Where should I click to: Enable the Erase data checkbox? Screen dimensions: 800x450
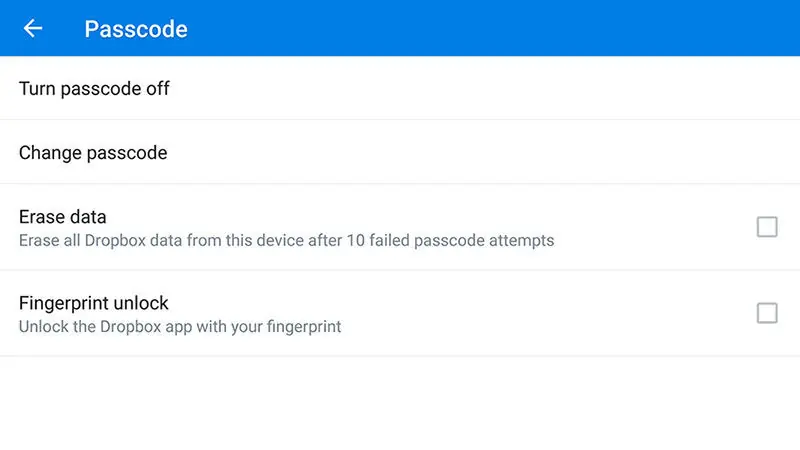[x=767, y=227]
